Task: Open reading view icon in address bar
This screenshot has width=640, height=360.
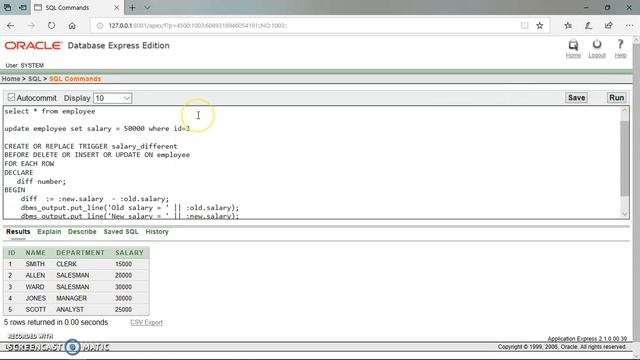Action: coord(524,25)
